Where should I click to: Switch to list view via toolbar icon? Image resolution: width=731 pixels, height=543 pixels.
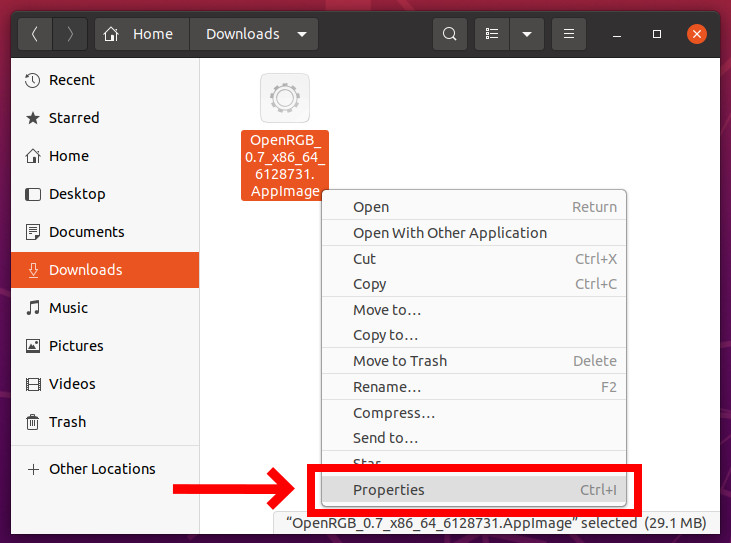[x=492, y=34]
